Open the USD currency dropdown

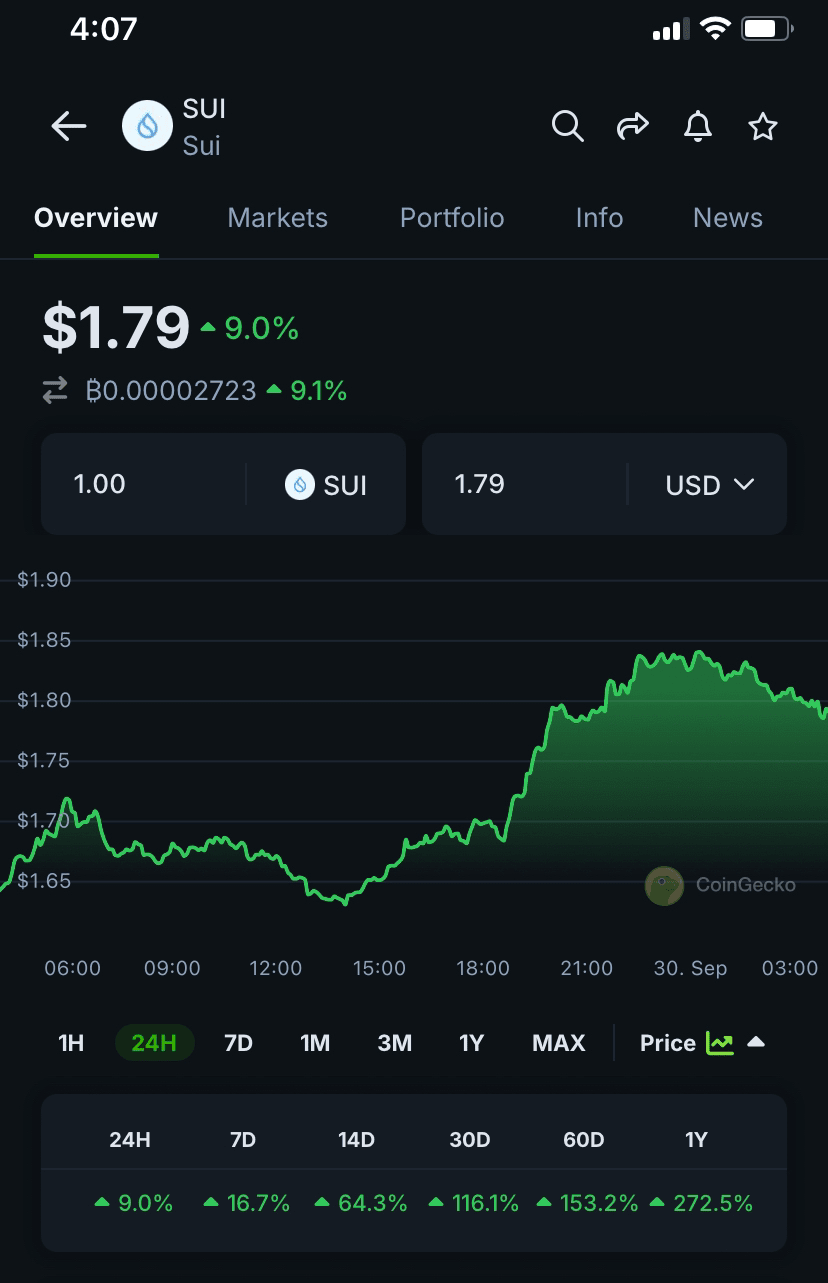click(x=709, y=485)
